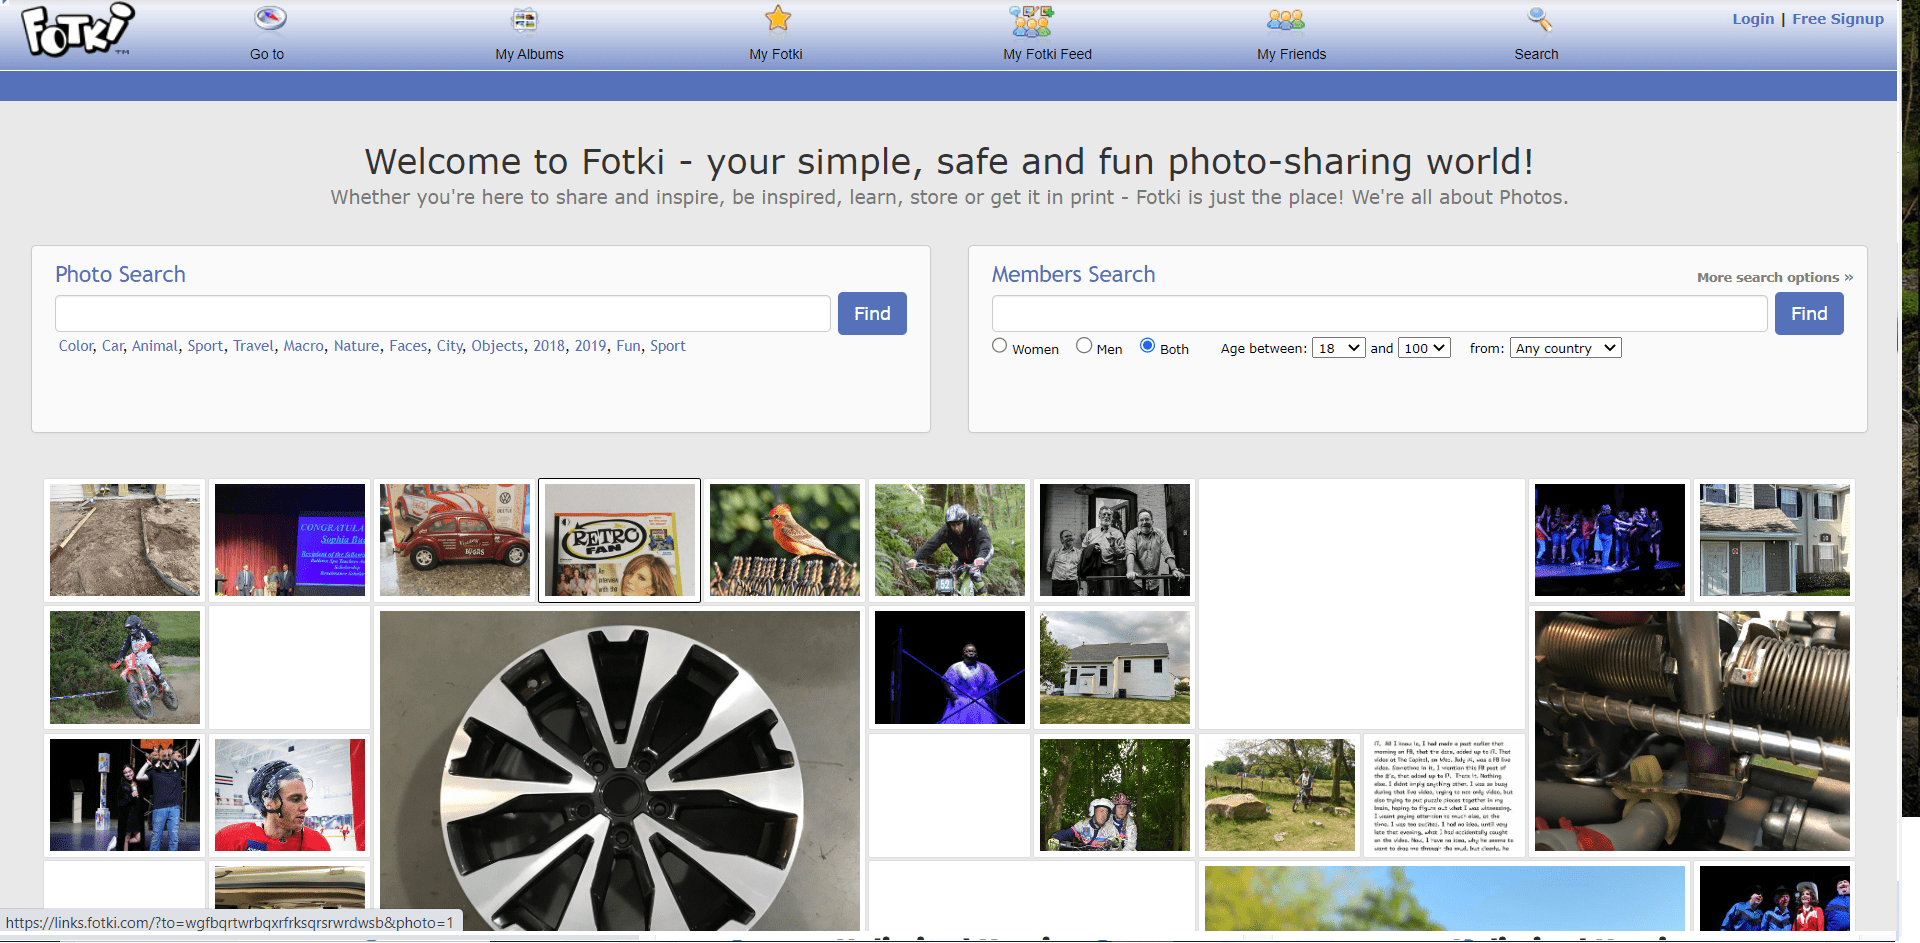
Task: Click the Free Signup link
Action: pyautogui.click(x=1837, y=19)
